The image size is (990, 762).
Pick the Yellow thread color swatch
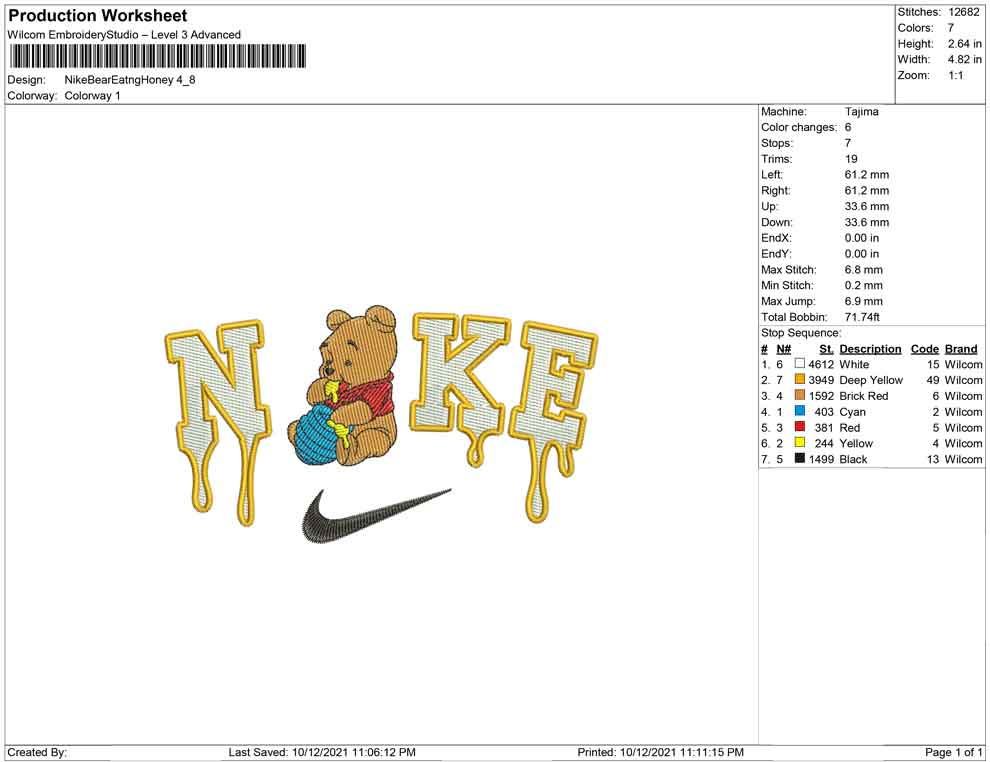point(799,443)
